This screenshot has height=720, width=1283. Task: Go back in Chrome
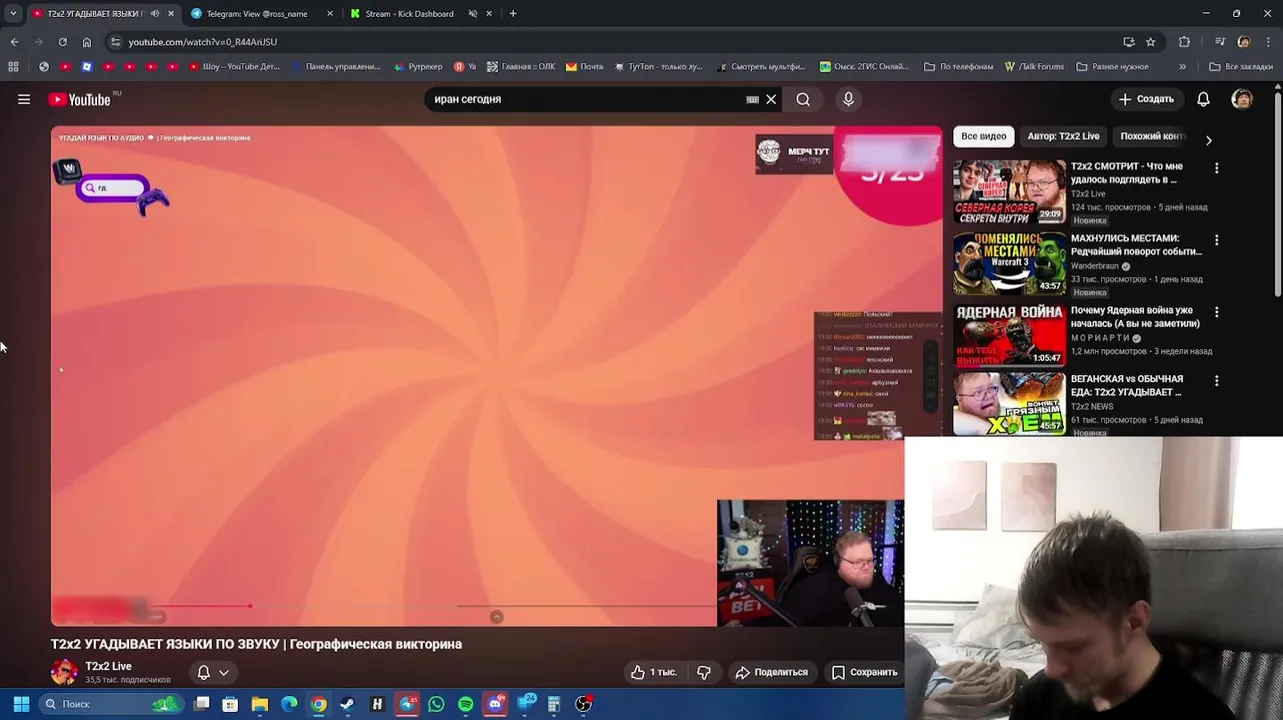pyautogui.click(x=14, y=42)
